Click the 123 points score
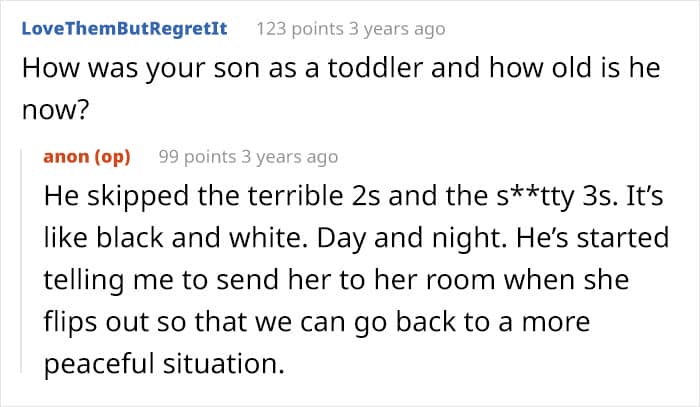 (300, 29)
